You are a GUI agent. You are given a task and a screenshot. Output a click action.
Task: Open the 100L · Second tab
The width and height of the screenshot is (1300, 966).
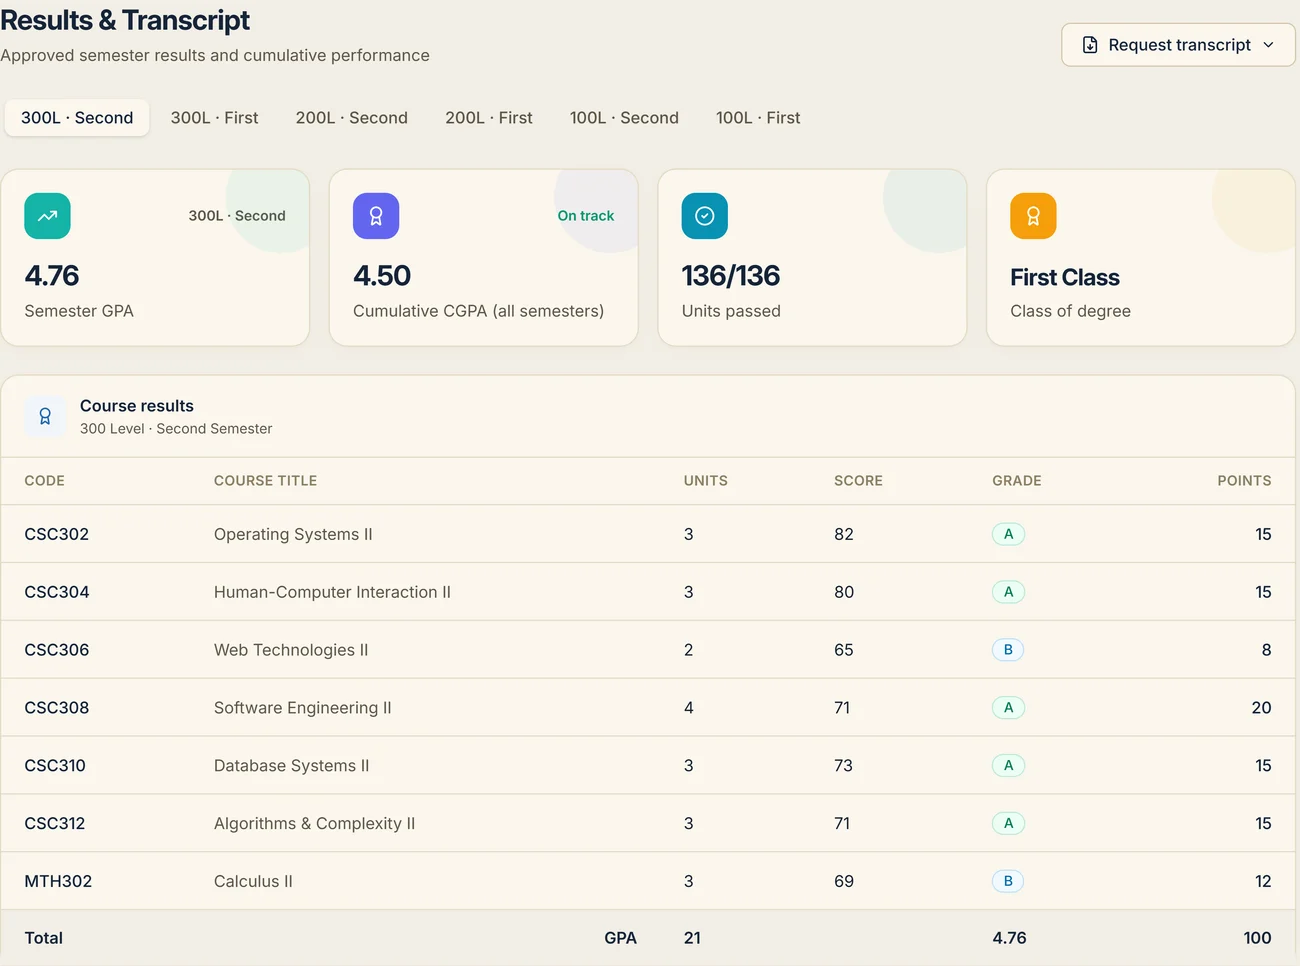624,118
